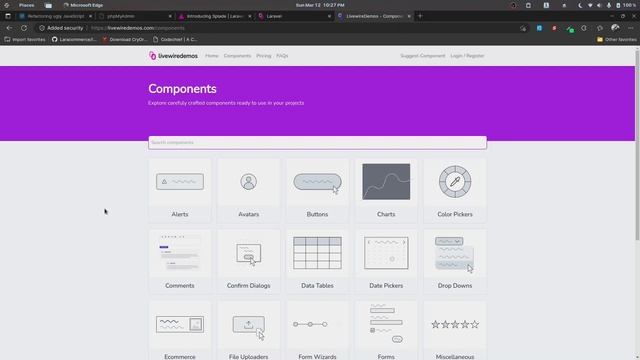This screenshot has height=360, width=640.
Task: Open the Home nav link
Action: tap(212, 56)
